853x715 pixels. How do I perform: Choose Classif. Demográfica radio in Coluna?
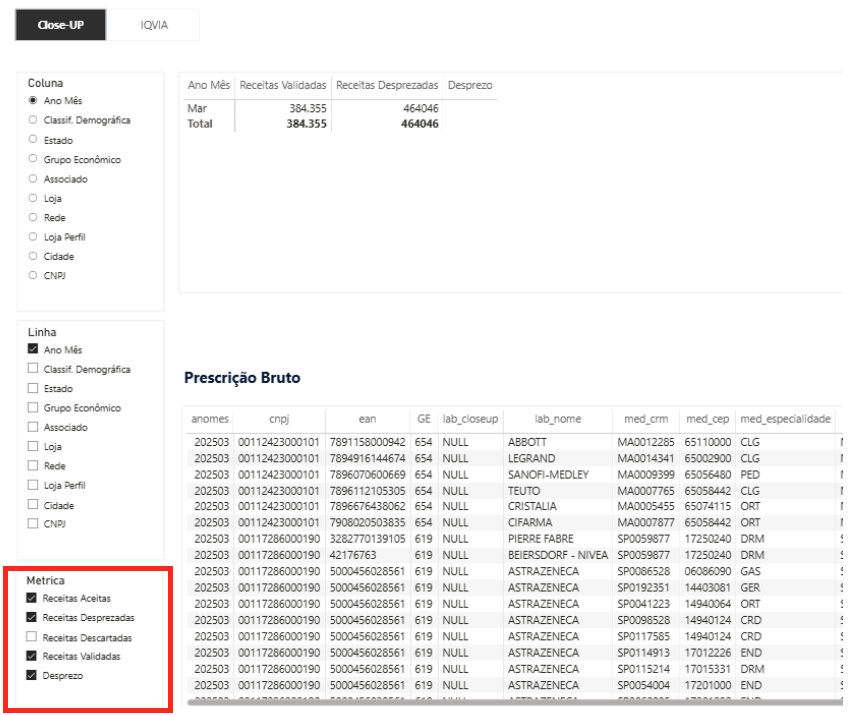[x=33, y=120]
